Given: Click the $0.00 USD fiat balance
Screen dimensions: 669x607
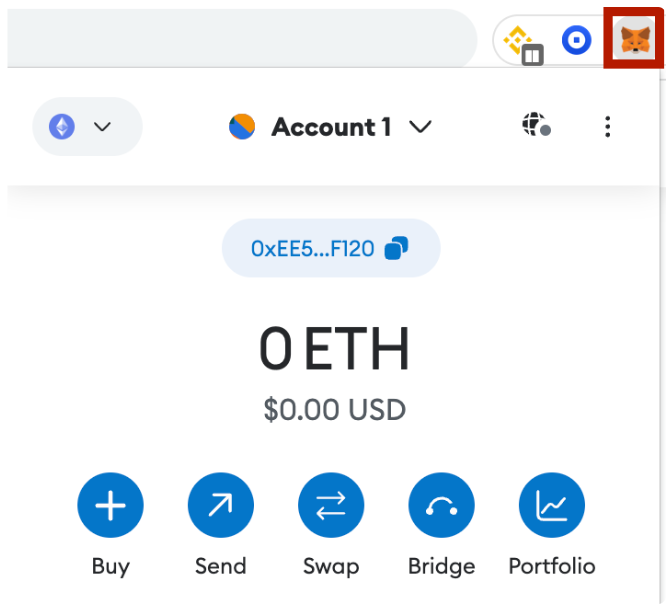Looking at the screenshot, I should point(334,409).
